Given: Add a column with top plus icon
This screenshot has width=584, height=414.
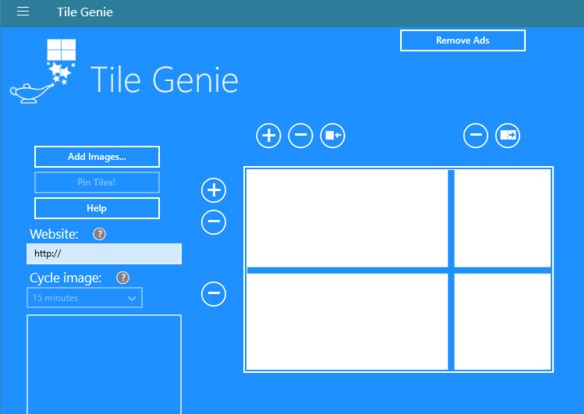Looking at the screenshot, I should (x=269, y=136).
